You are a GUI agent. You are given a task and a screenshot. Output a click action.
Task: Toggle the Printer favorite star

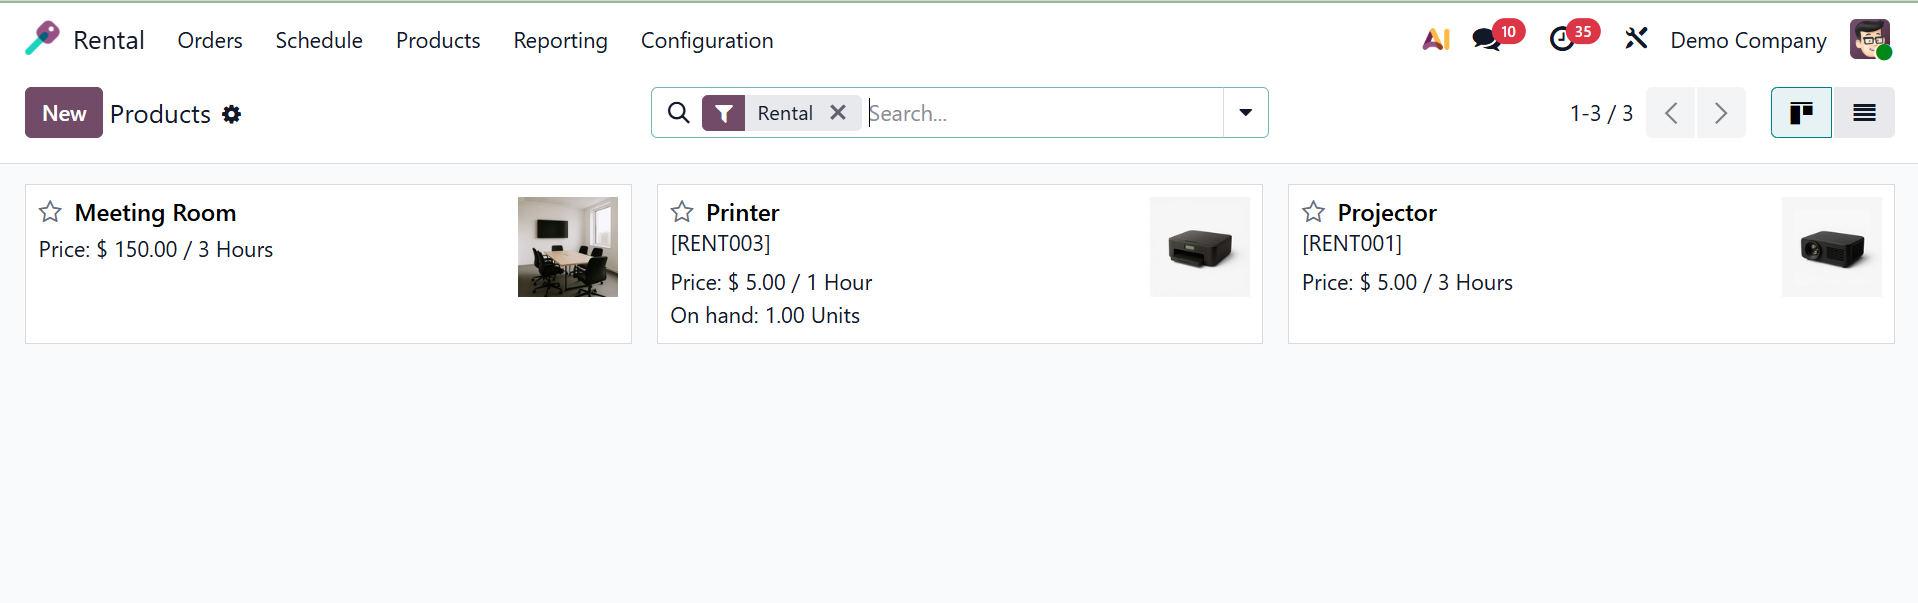(682, 212)
